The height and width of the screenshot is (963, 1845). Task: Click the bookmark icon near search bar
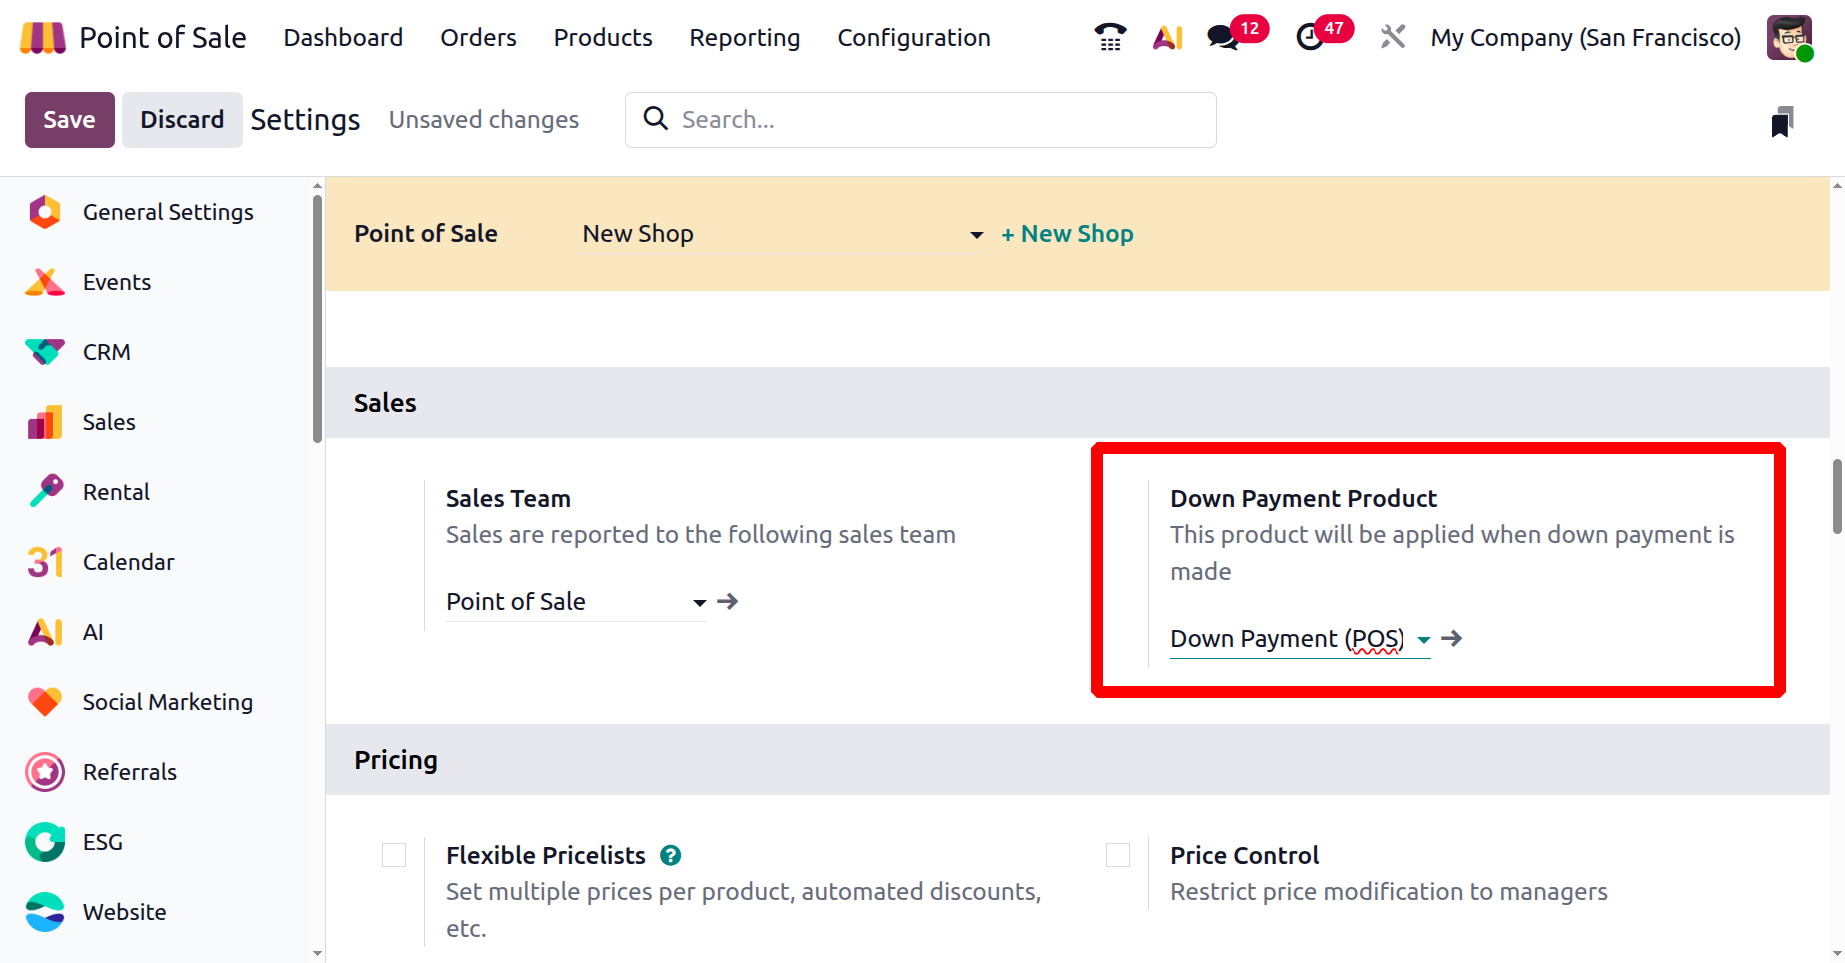[x=1782, y=122]
